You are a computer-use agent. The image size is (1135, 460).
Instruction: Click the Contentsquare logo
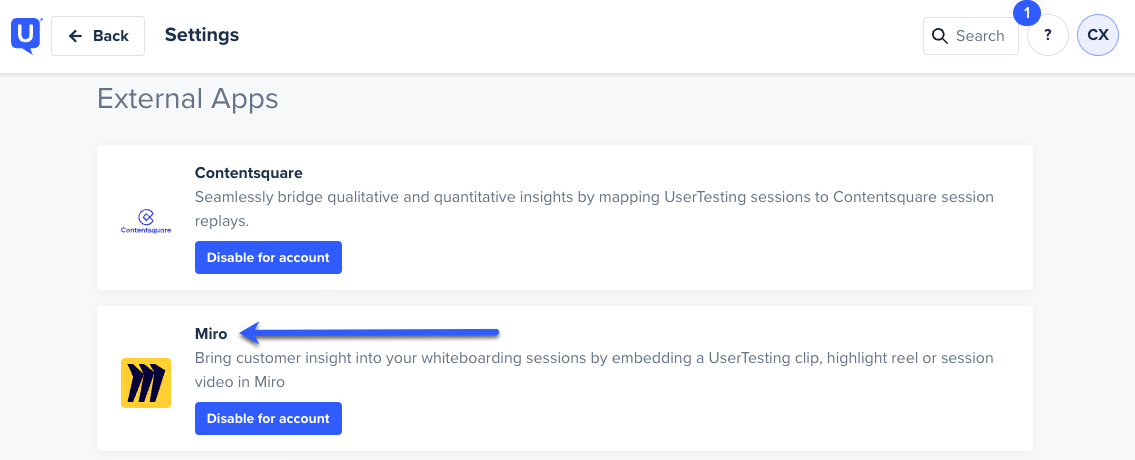(x=145, y=222)
